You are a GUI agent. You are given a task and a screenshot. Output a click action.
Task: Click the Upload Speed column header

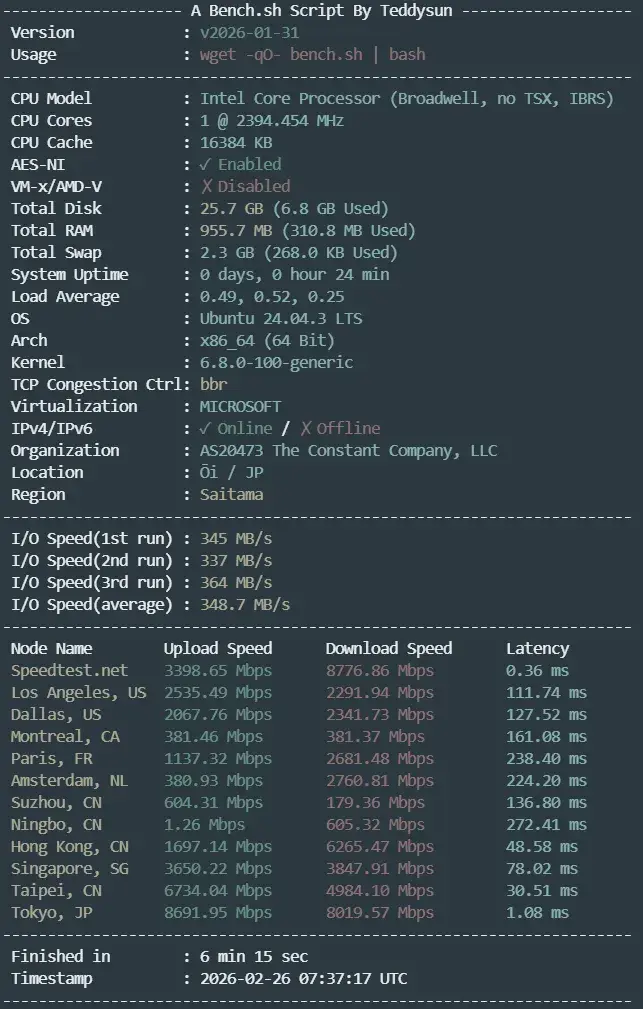[218, 648]
